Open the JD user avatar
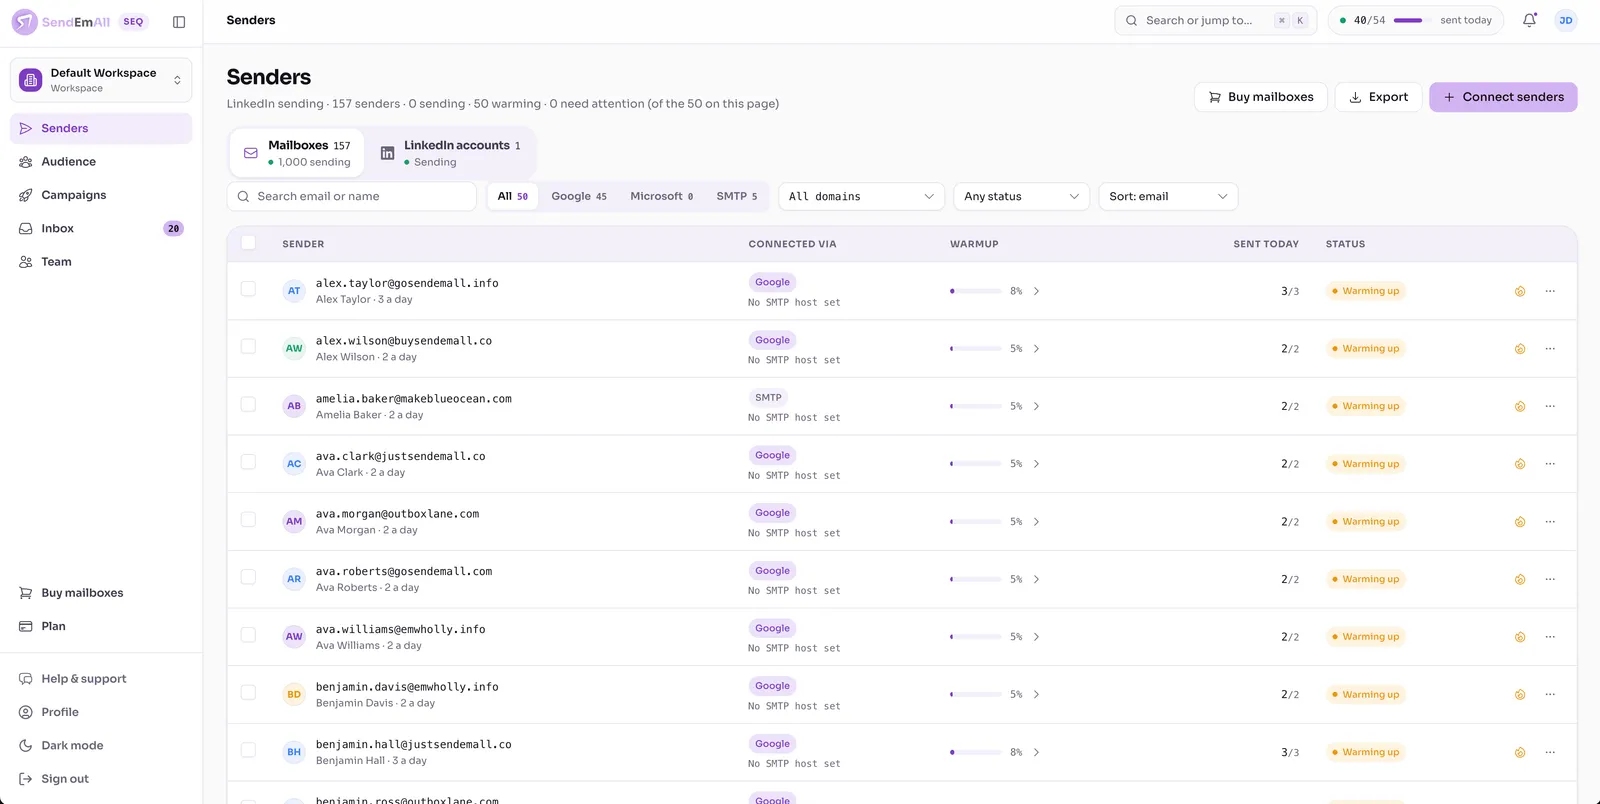The height and width of the screenshot is (804, 1600). tap(1566, 20)
